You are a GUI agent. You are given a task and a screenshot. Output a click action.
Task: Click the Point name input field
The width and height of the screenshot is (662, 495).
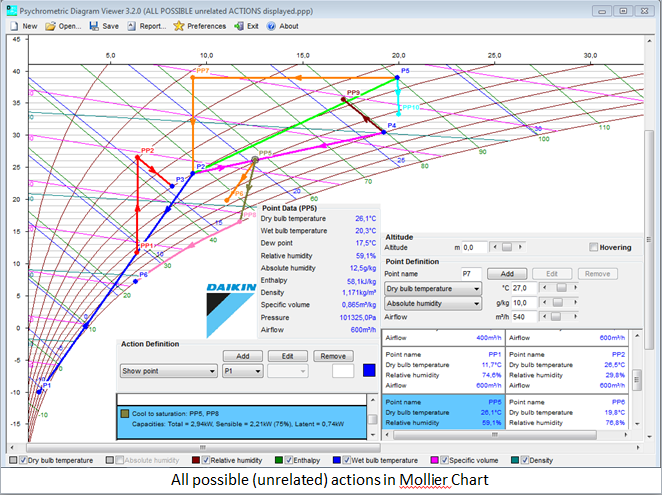tap(469, 273)
